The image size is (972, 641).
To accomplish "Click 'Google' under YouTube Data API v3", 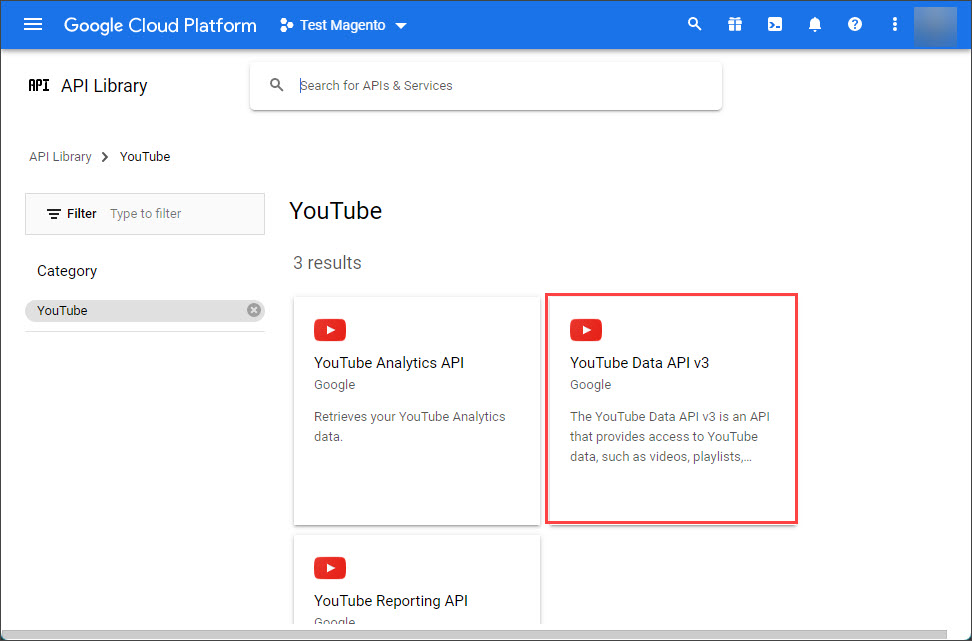I will coord(591,384).
